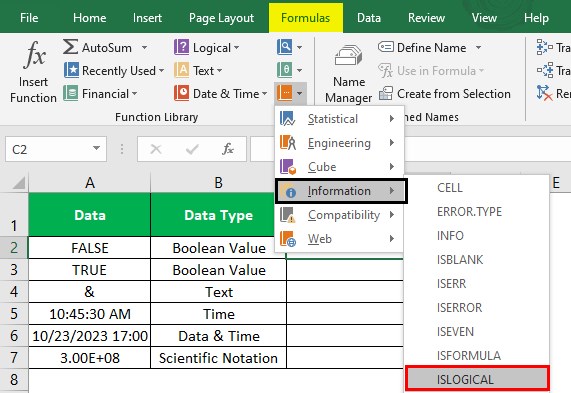Select cell with 10:45:30 AM

tap(90, 314)
